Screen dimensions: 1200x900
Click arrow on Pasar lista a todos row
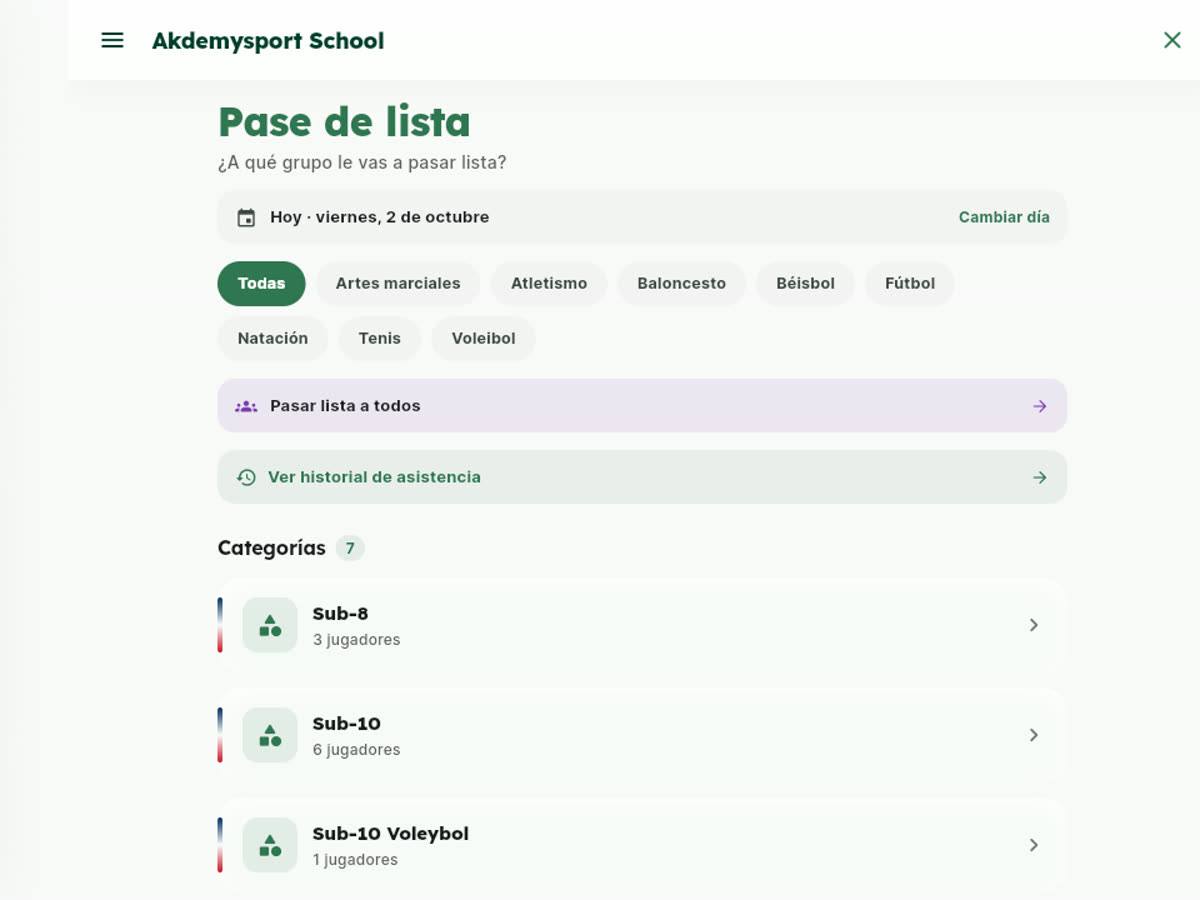pyautogui.click(x=1040, y=406)
